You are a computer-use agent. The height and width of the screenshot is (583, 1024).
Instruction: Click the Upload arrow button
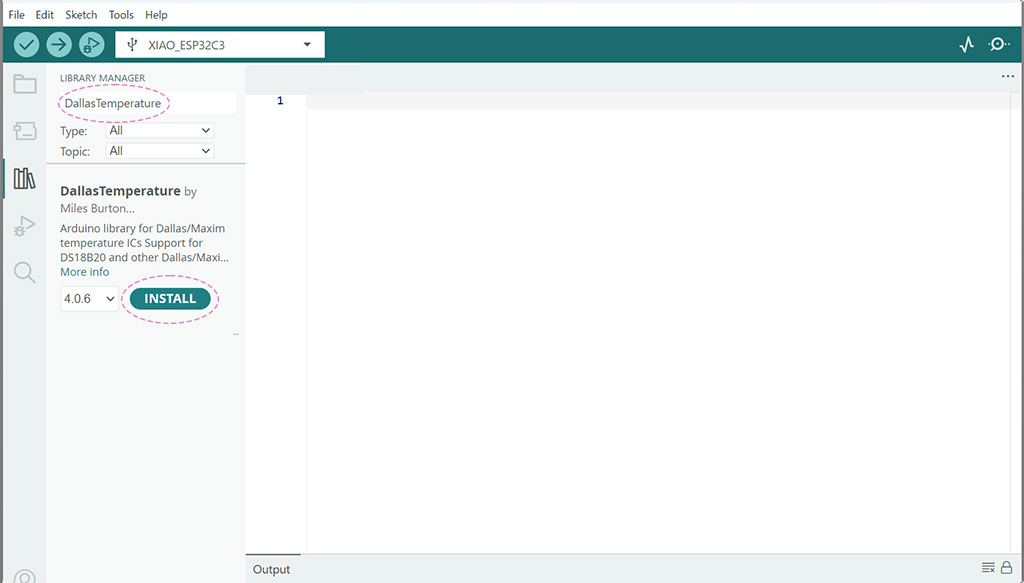(59, 44)
